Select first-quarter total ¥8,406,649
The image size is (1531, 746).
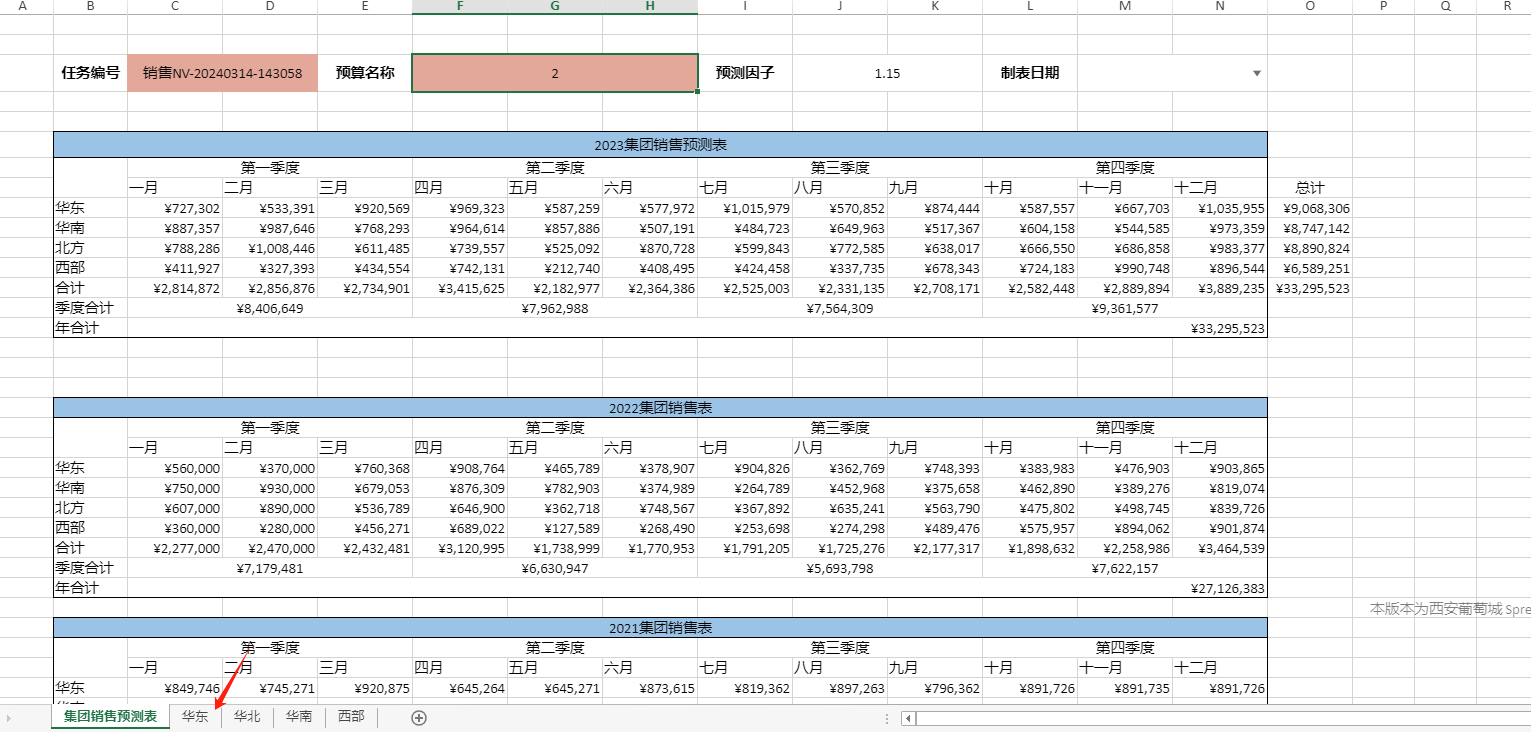[x=270, y=309]
